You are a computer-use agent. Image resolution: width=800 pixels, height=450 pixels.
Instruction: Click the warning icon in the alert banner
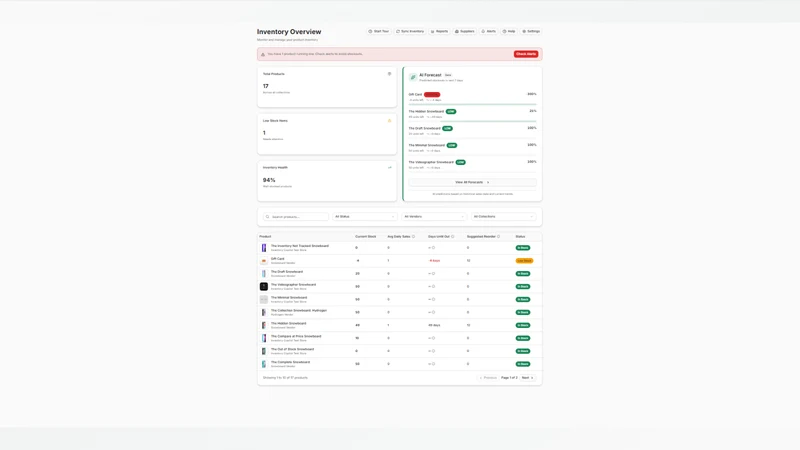(x=263, y=54)
